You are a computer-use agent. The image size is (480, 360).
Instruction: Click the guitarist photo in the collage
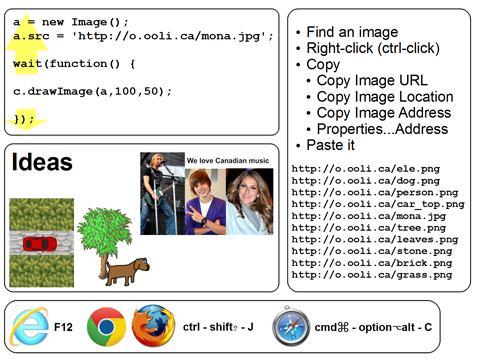(162, 194)
